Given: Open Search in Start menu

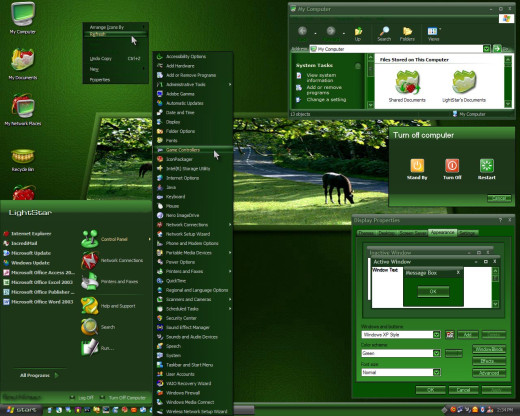Looking at the screenshot, I should point(98,327).
